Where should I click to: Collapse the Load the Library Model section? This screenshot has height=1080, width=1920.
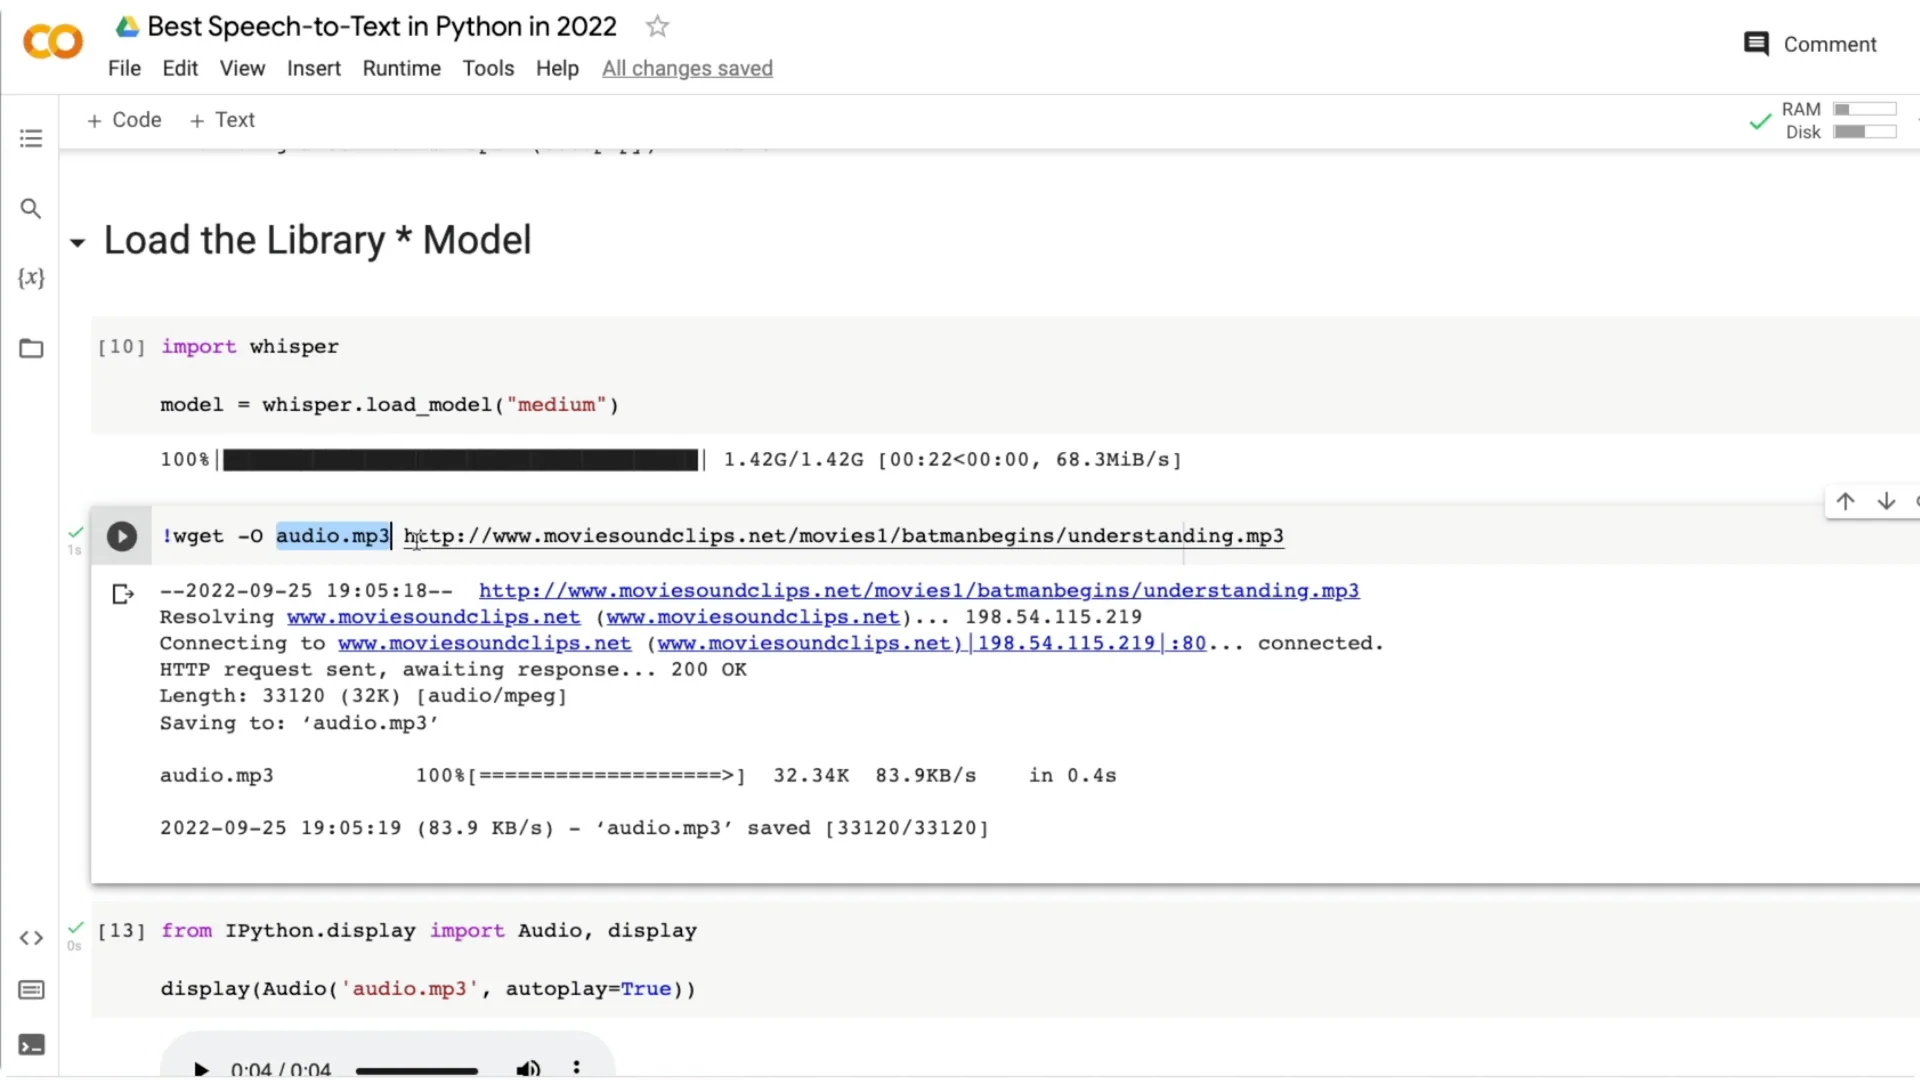click(x=78, y=242)
